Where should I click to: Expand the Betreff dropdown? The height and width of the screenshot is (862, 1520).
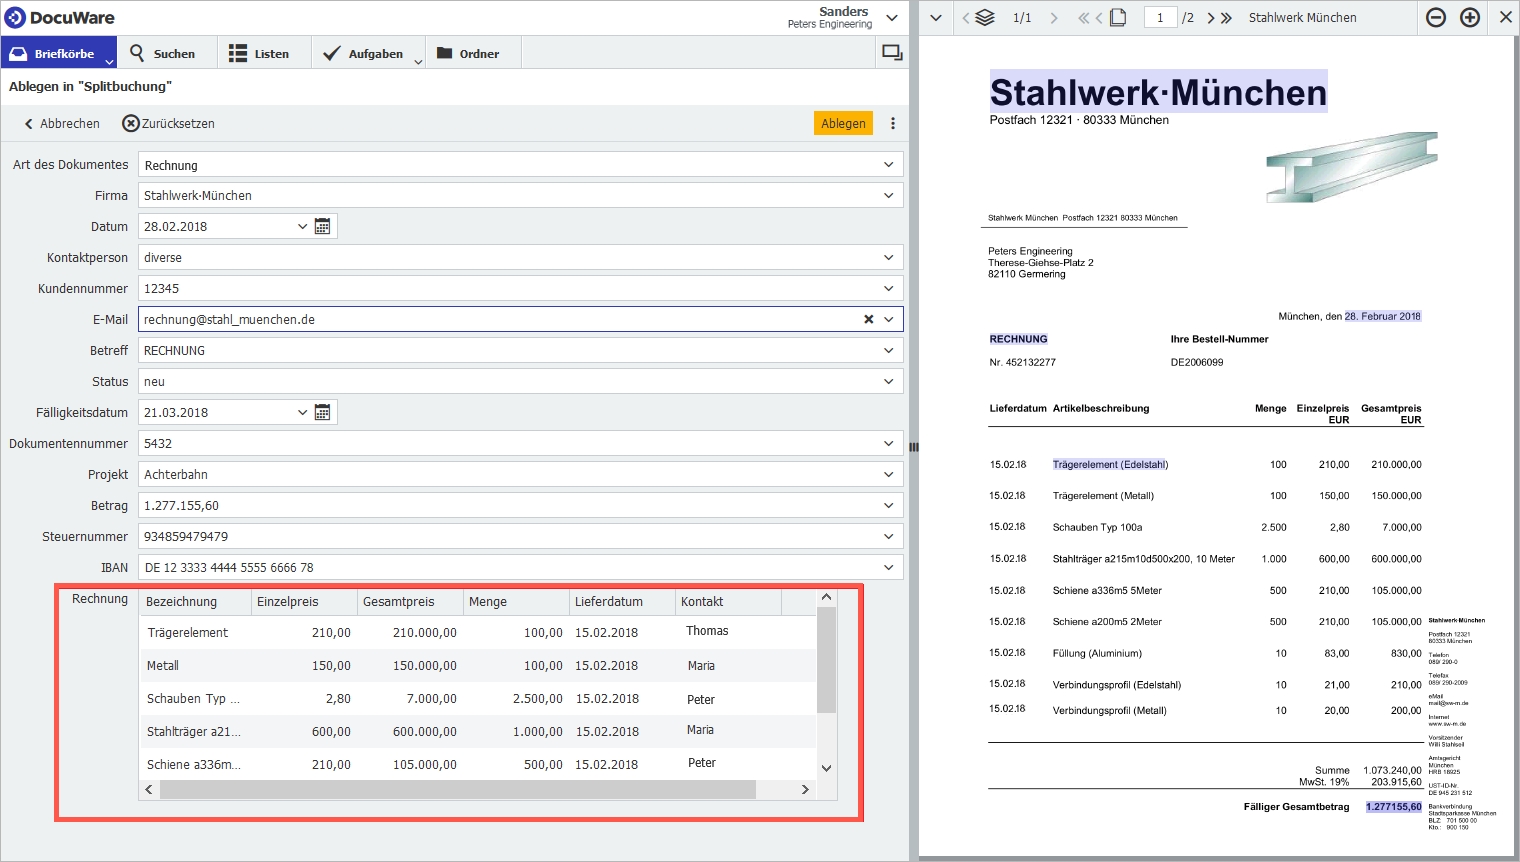(889, 351)
